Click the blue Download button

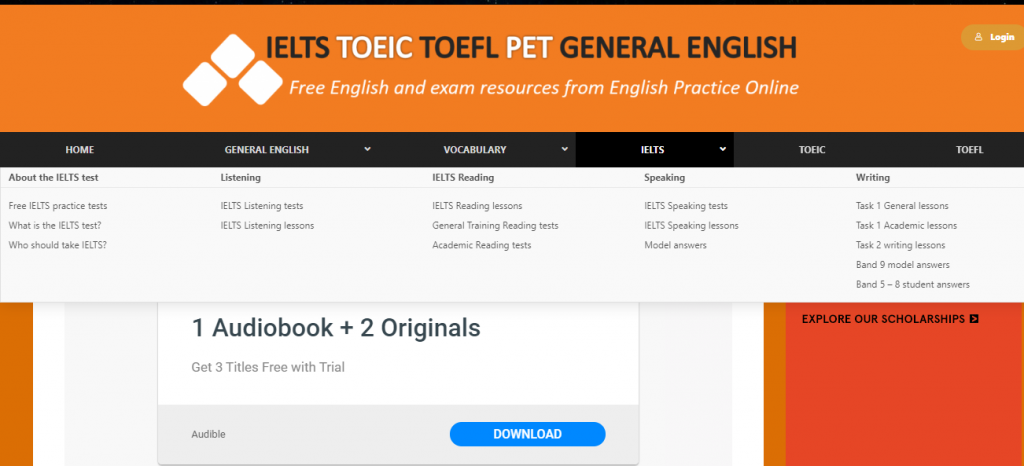click(x=527, y=434)
